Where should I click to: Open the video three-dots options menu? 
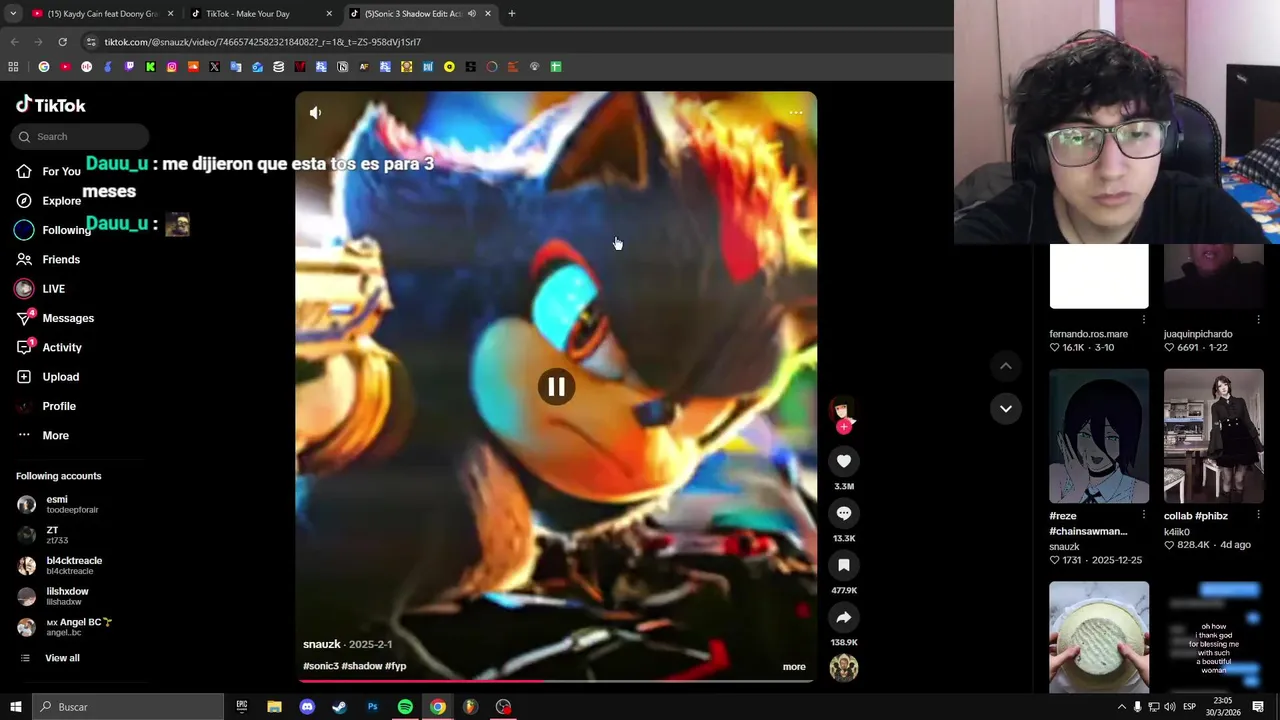tap(796, 113)
